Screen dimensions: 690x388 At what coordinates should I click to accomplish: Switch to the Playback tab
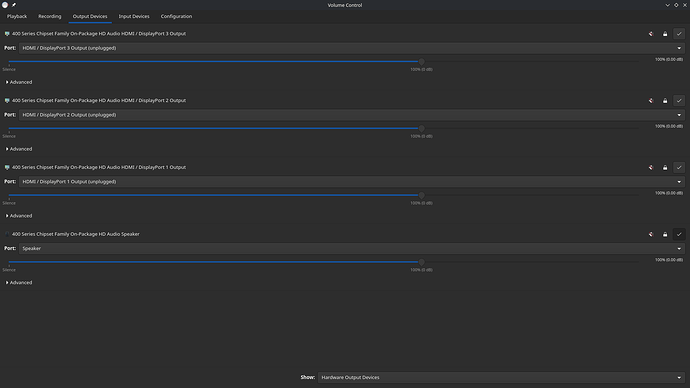pos(17,16)
